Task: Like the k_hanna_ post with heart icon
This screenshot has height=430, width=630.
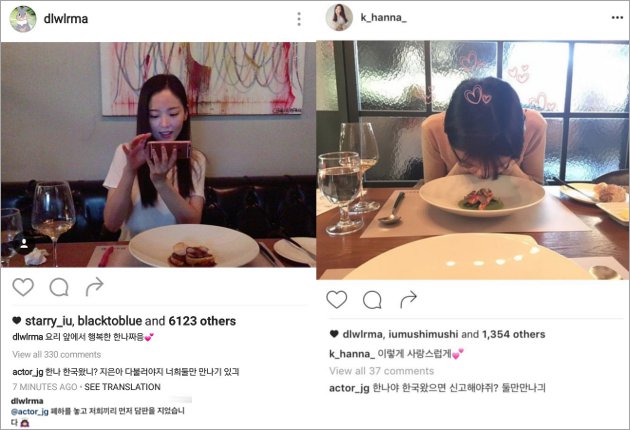Action: pos(337,299)
